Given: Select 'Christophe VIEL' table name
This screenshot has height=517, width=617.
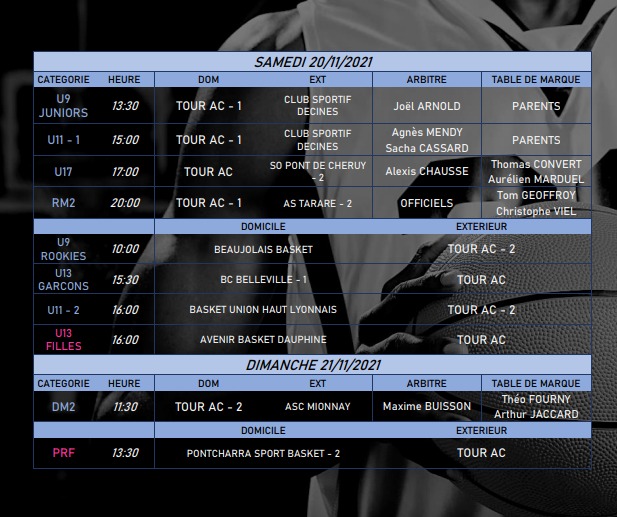Looking at the screenshot, I should 536,211.
